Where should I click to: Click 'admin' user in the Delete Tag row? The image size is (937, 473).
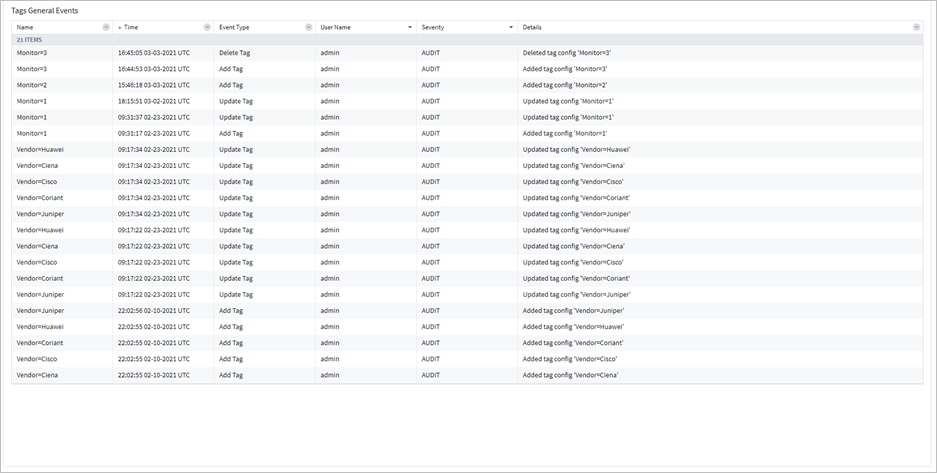[329, 53]
